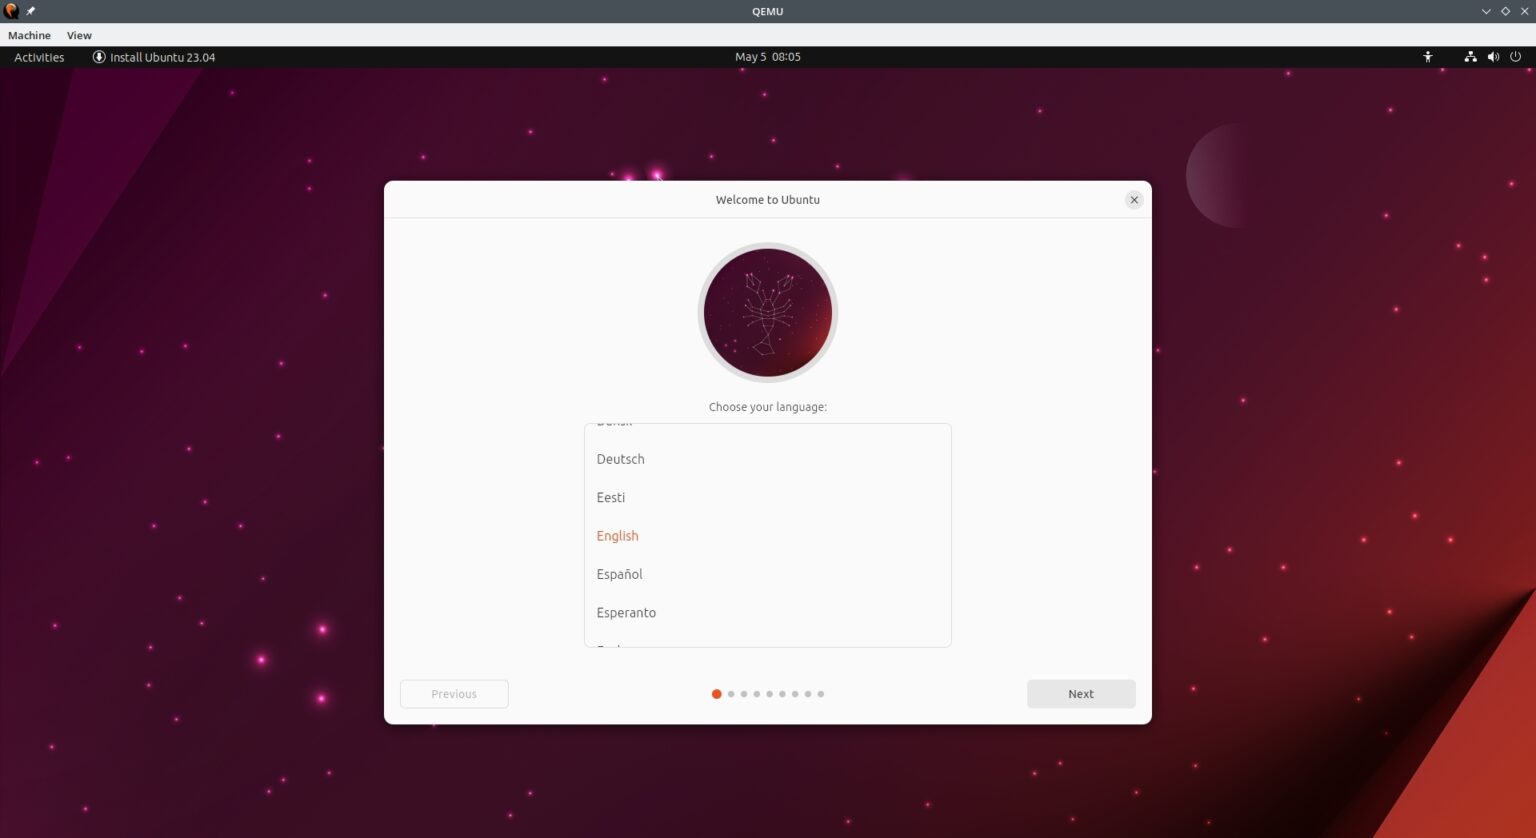Click the volume icon in the system tray

[1493, 57]
